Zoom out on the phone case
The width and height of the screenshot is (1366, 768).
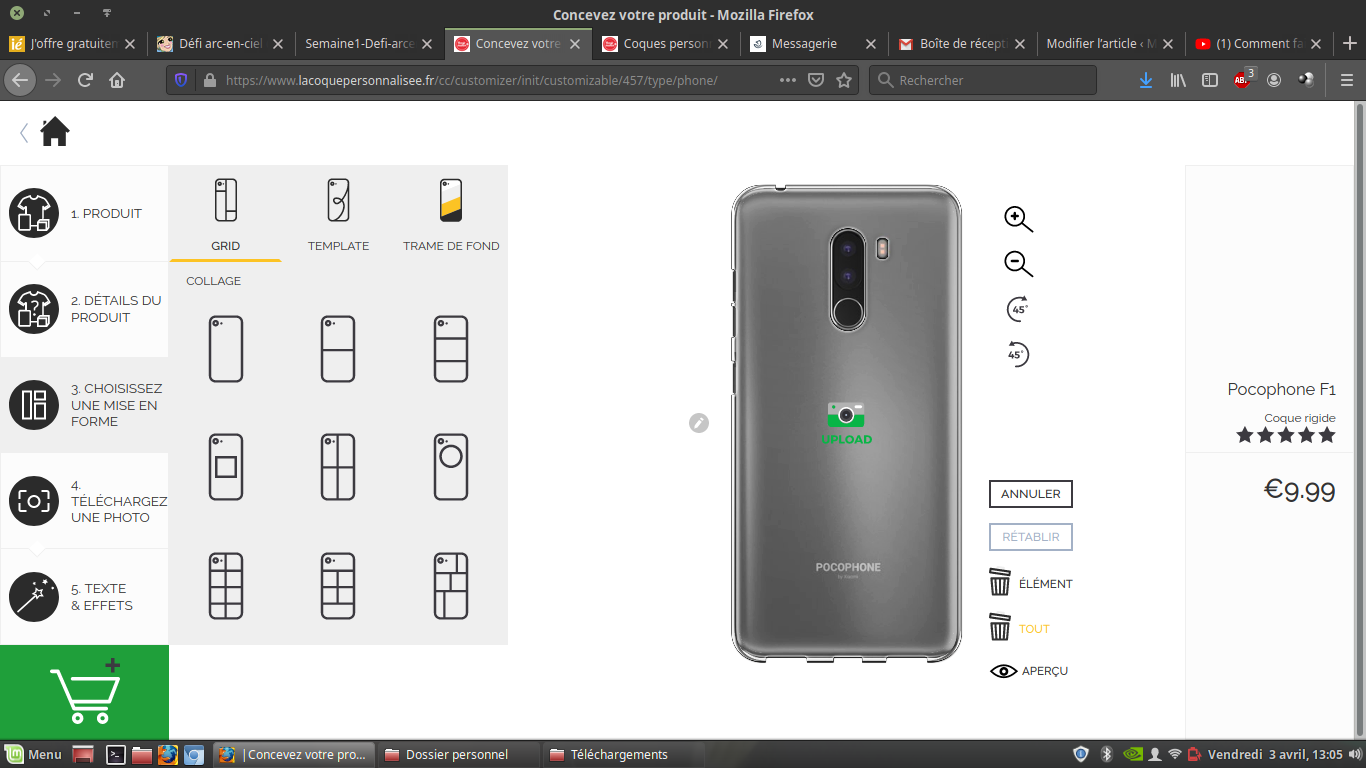(x=1018, y=263)
